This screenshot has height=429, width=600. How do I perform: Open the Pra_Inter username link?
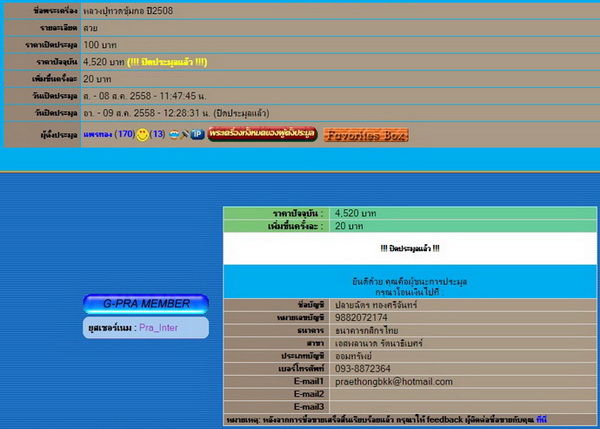(160, 327)
